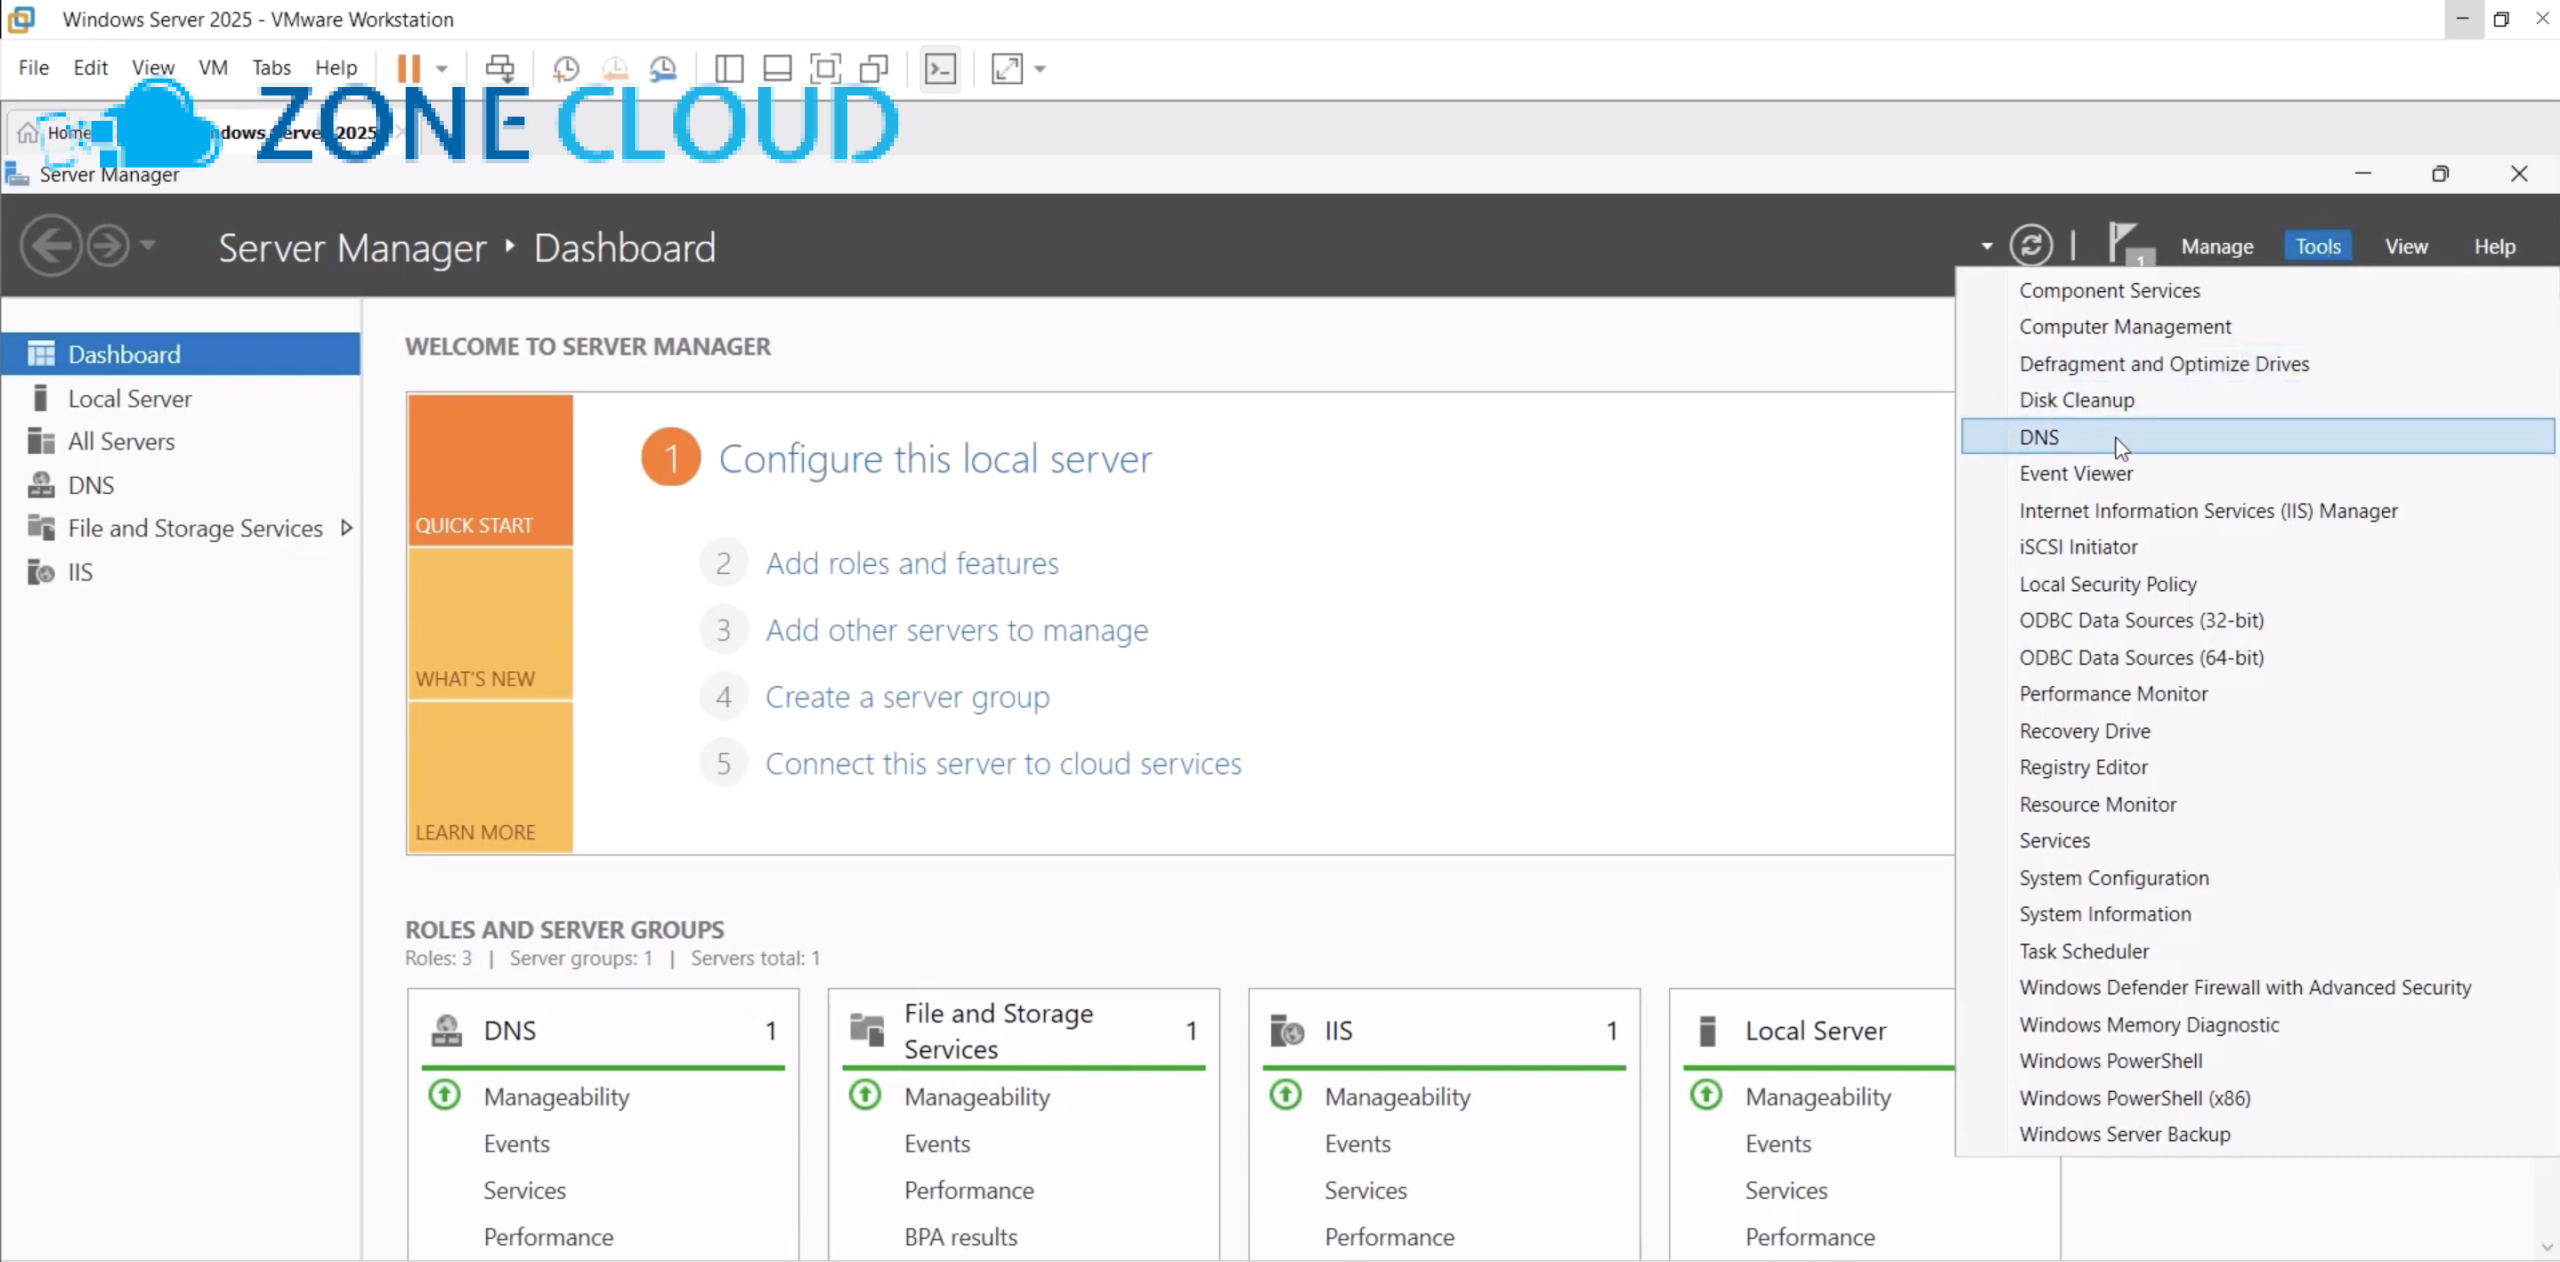Open the VMware View menu

click(x=153, y=67)
